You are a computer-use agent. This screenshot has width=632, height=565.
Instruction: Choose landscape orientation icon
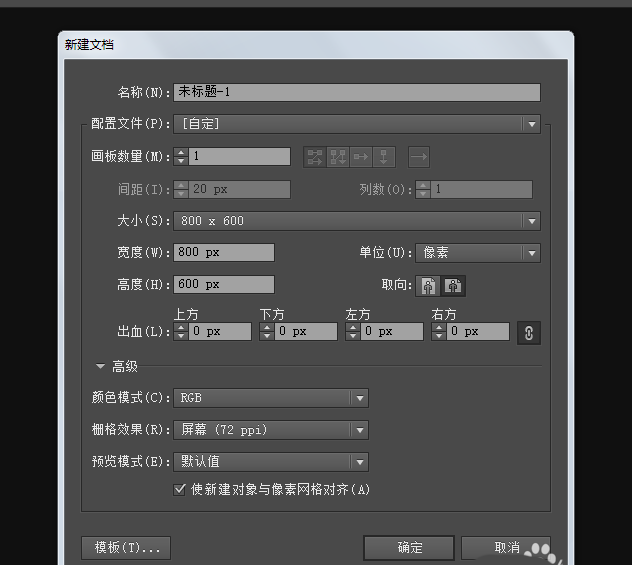tap(453, 286)
